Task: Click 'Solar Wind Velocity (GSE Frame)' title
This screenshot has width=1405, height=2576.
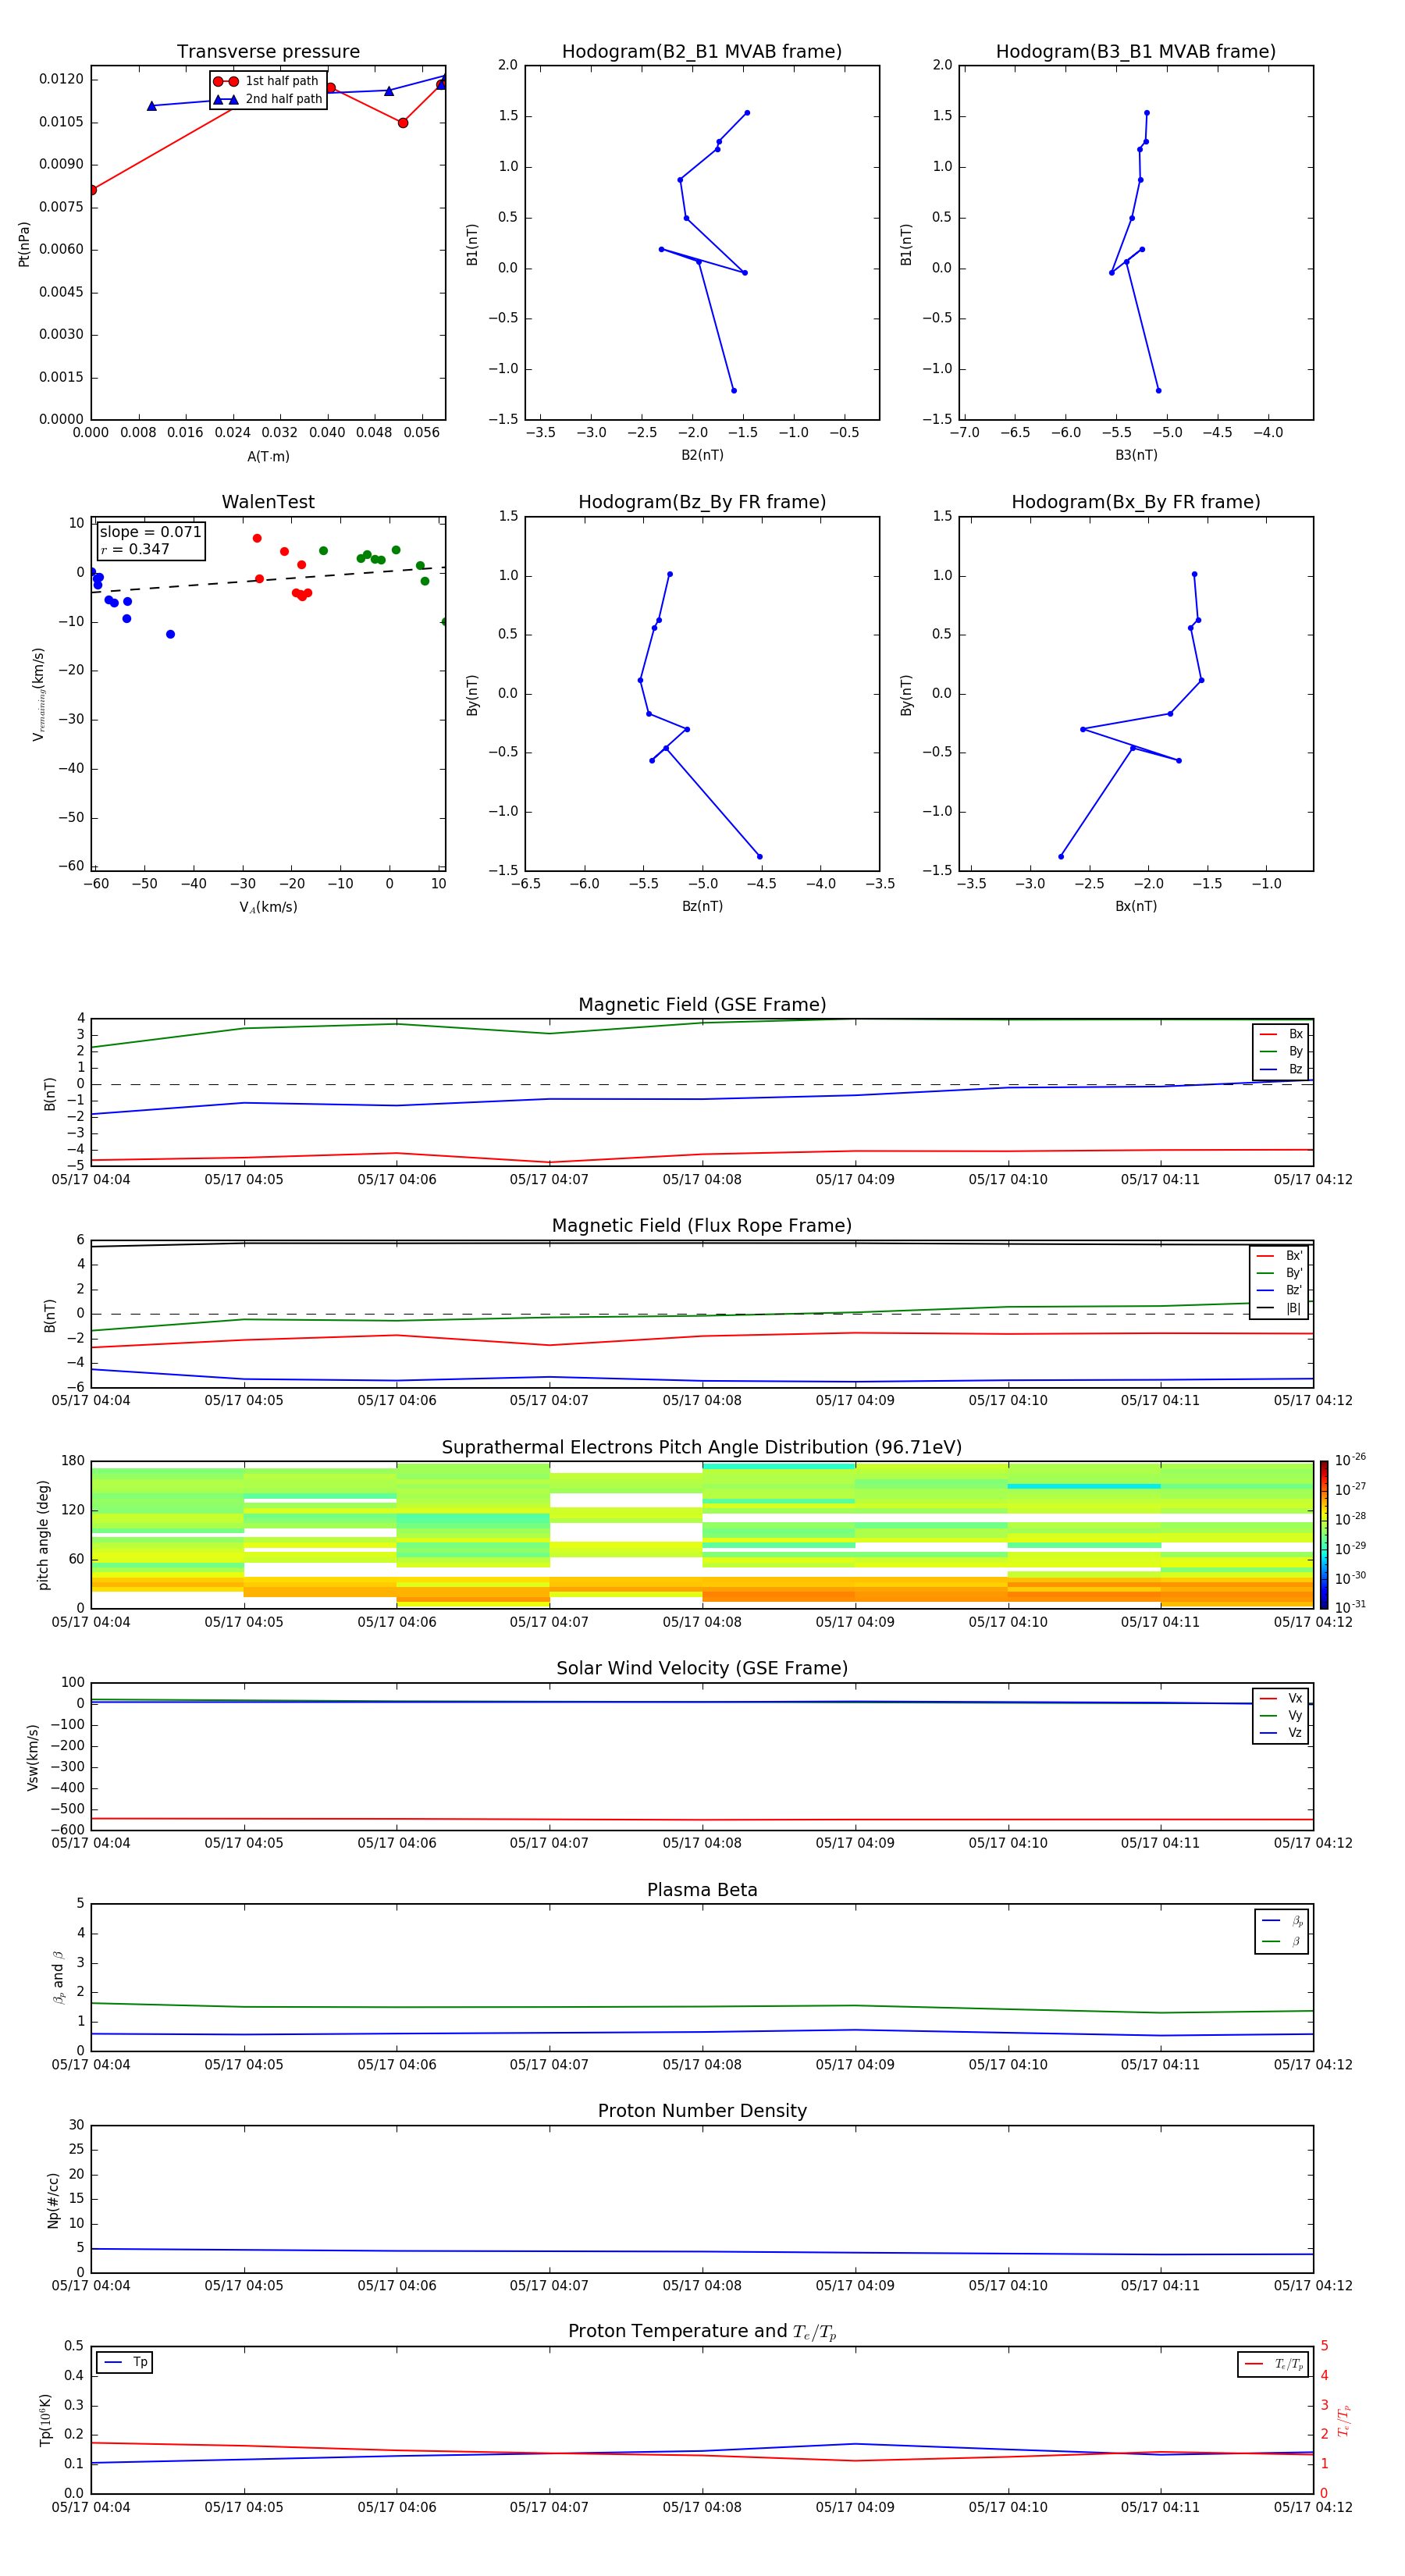Action: pos(702,1668)
